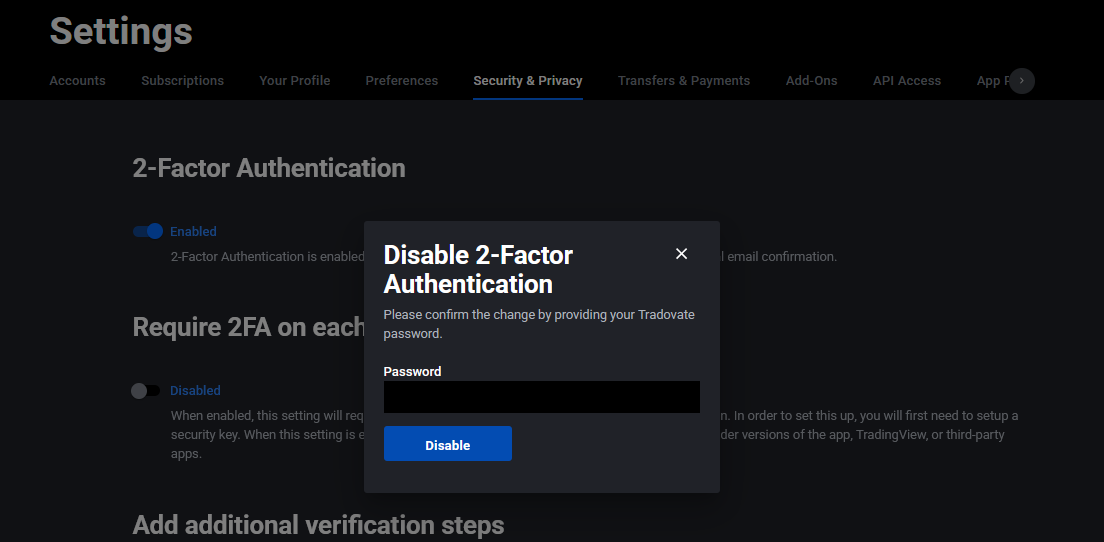Click the Add additional verification steps heading
Screen dimensions: 1104x542
tap(318, 525)
